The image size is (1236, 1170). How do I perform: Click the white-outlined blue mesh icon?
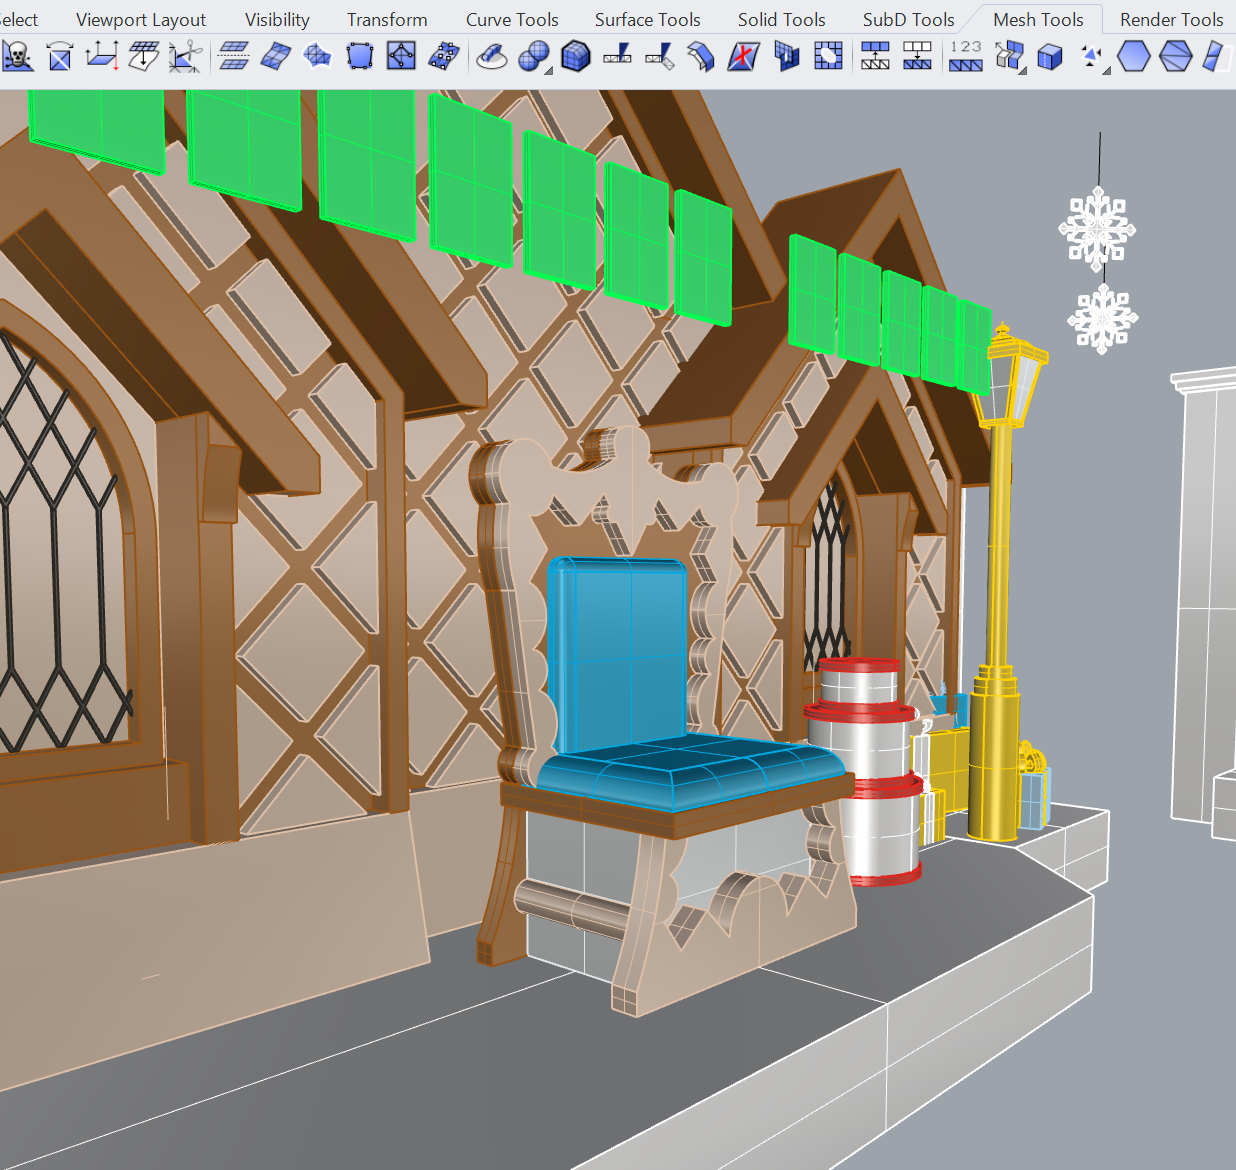317,56
